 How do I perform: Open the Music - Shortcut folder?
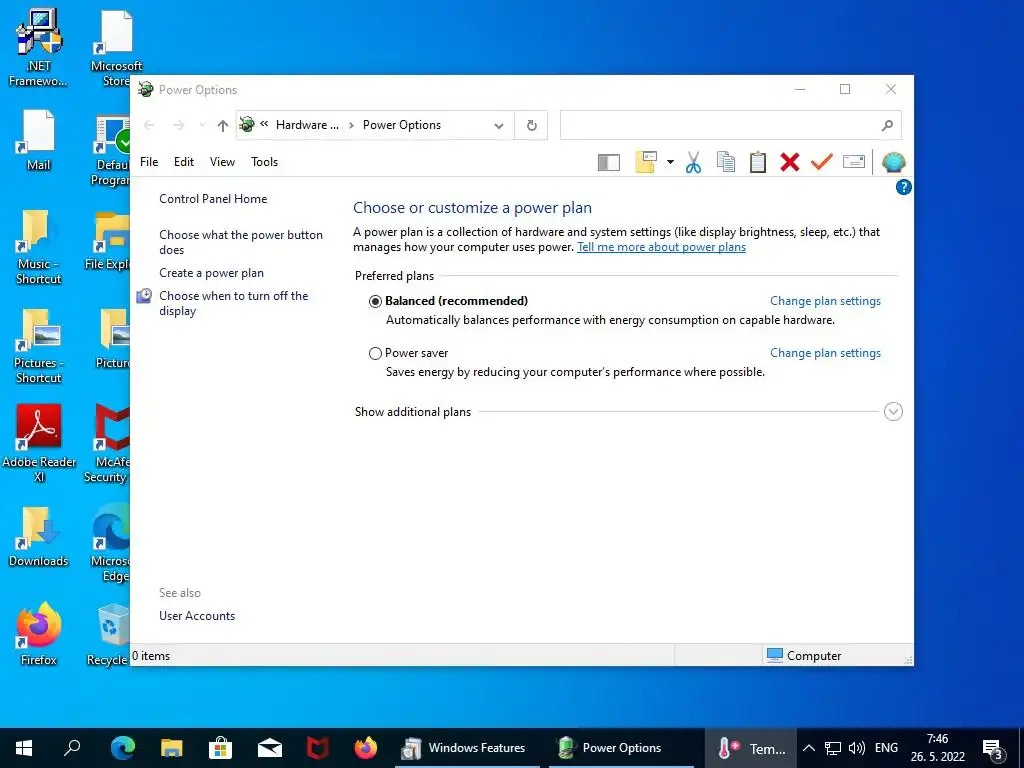(x=39, y=247)
